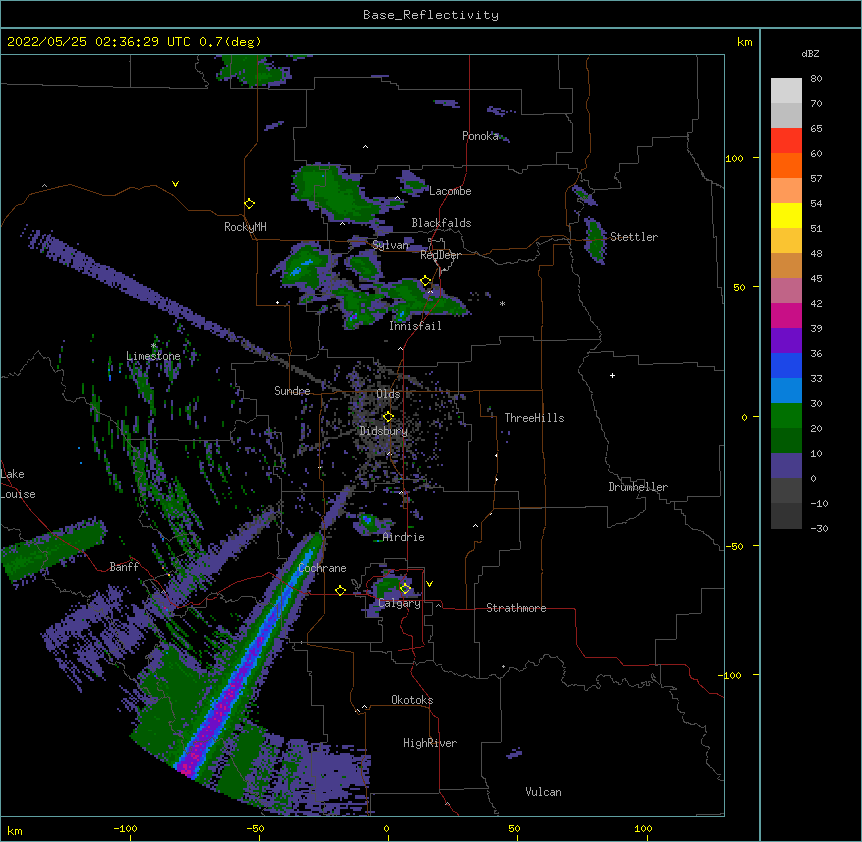Viewport: 862px width, 842px height.
Task: Click the green 30 dBZ legend swatch
Action: click(x=786, y=416)
